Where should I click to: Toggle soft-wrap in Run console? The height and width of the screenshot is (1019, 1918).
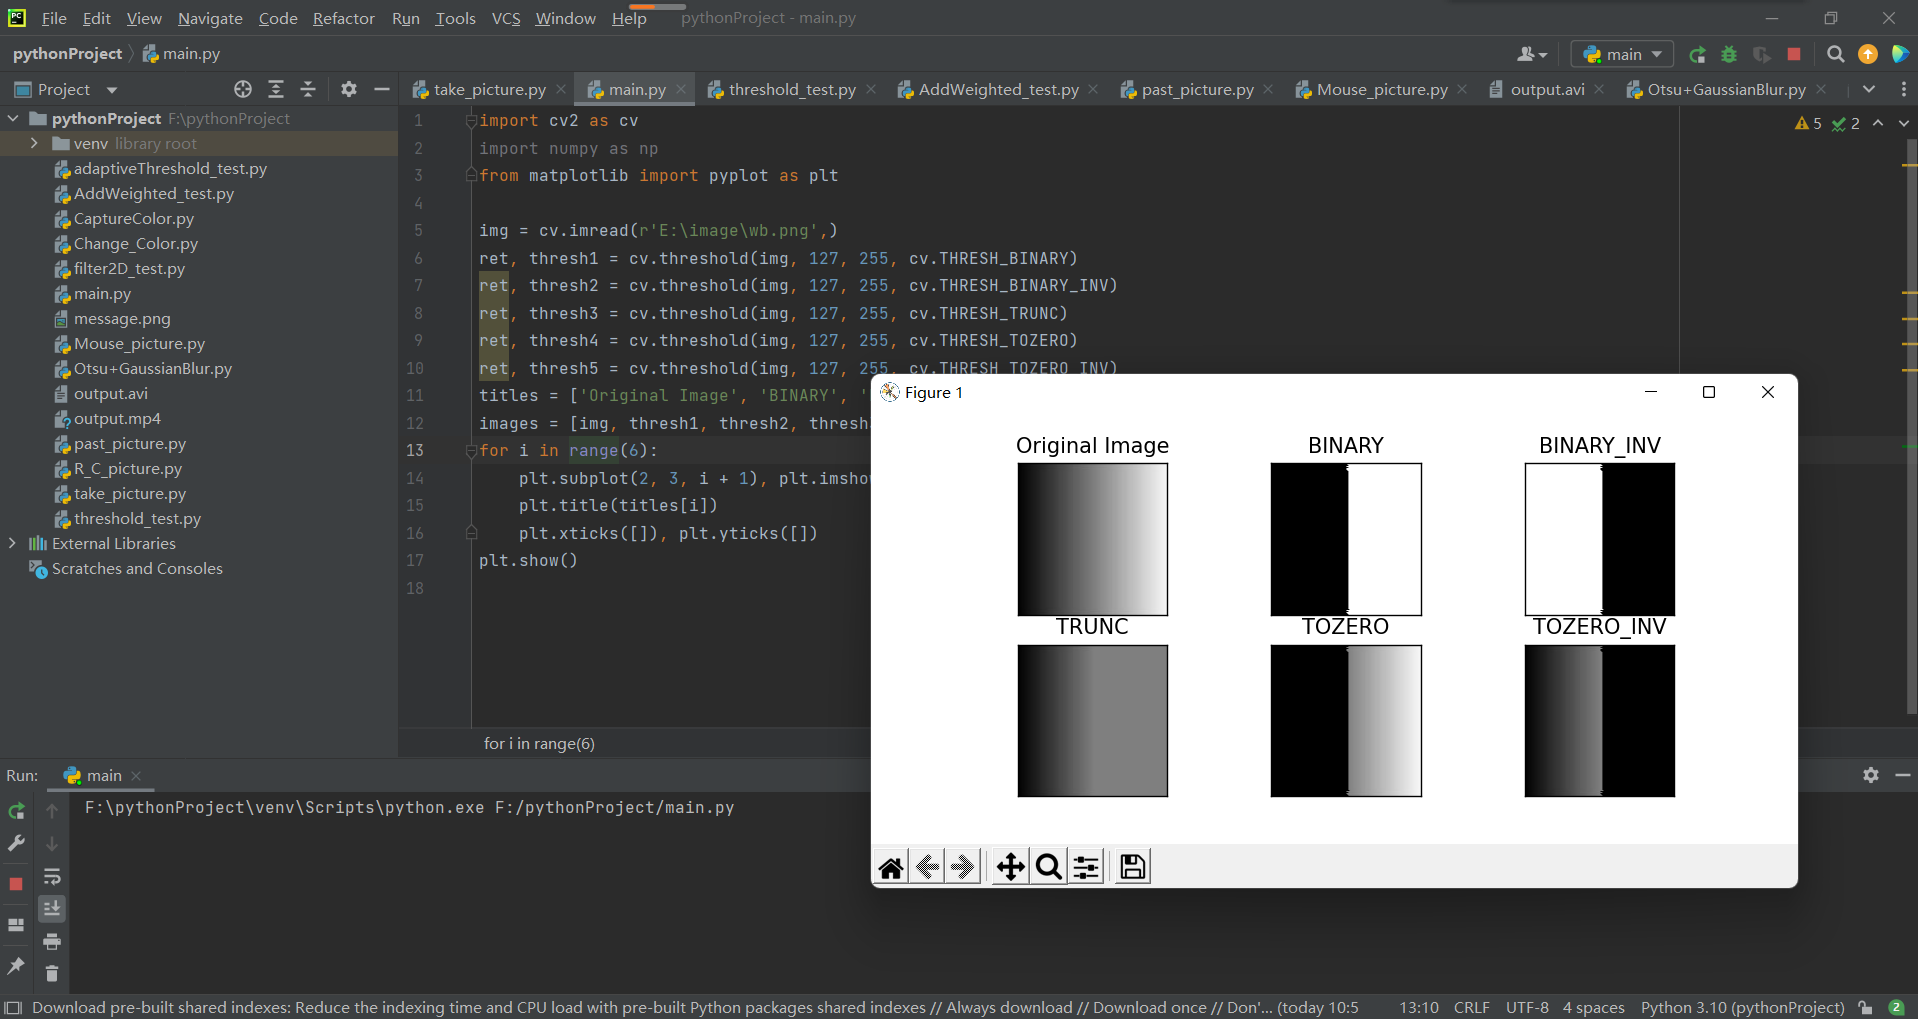(52, 877)
